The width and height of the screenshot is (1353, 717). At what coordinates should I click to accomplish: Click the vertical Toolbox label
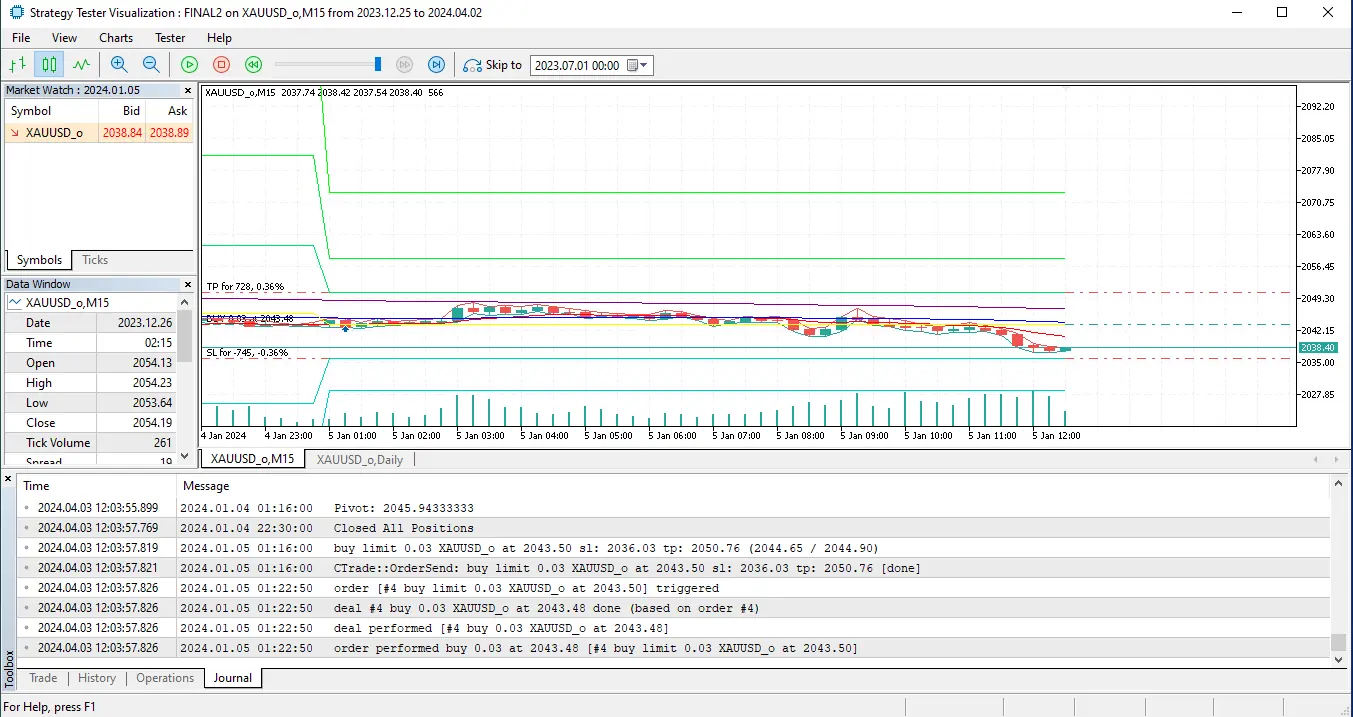(9, 669)
